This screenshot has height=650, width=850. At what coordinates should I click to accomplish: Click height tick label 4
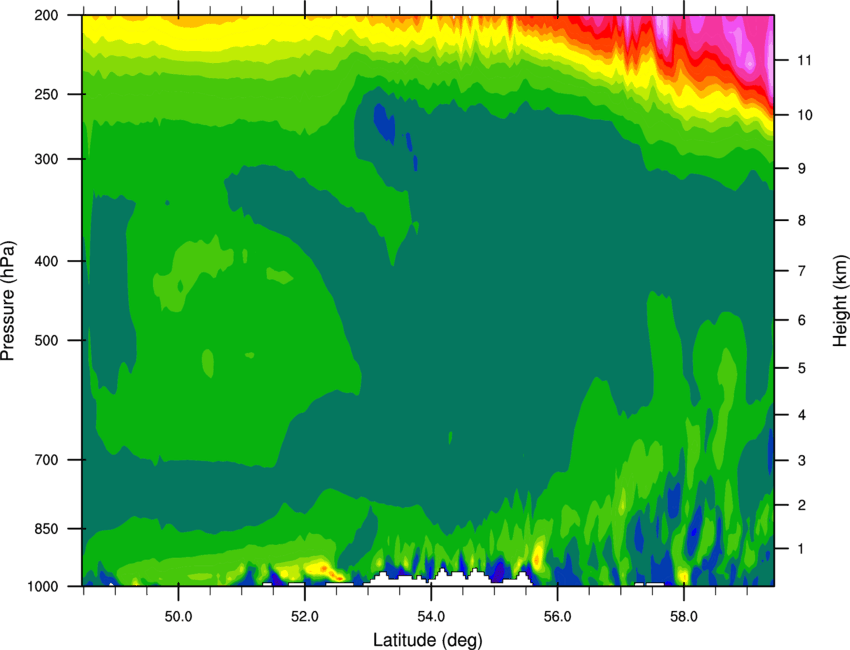pos(801,415)
